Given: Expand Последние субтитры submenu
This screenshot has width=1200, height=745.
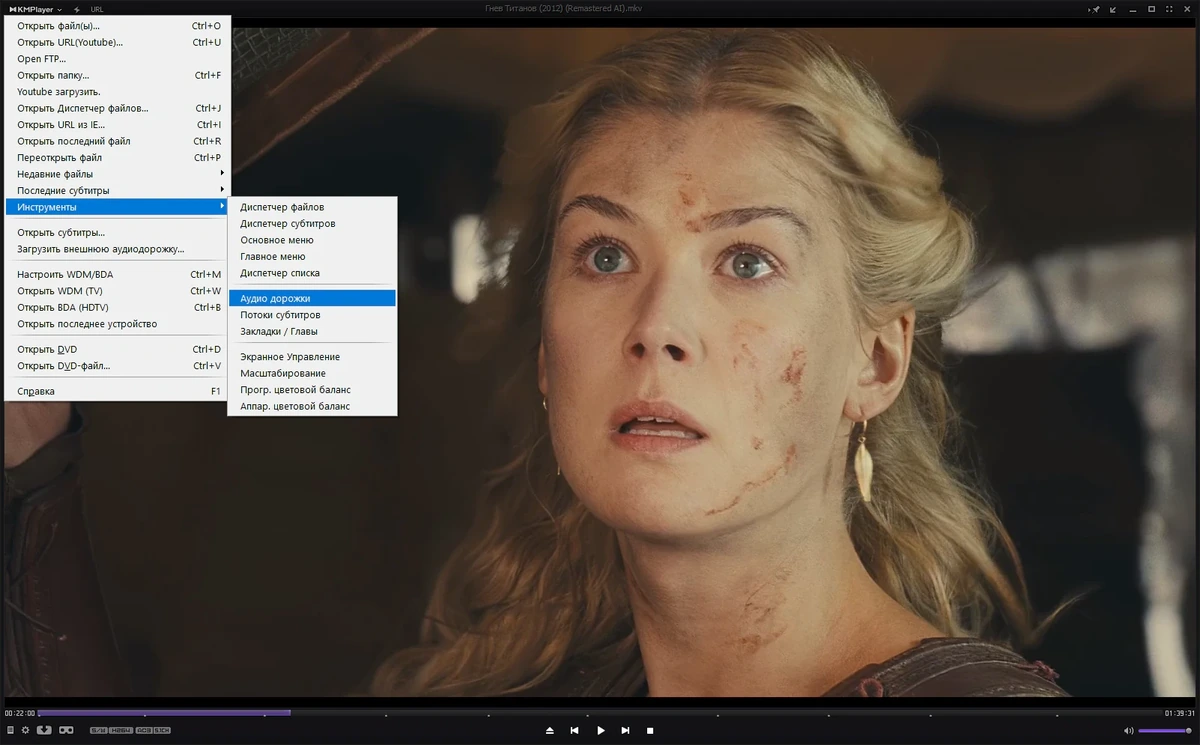Looking at the screenshot, I should 118,190.
